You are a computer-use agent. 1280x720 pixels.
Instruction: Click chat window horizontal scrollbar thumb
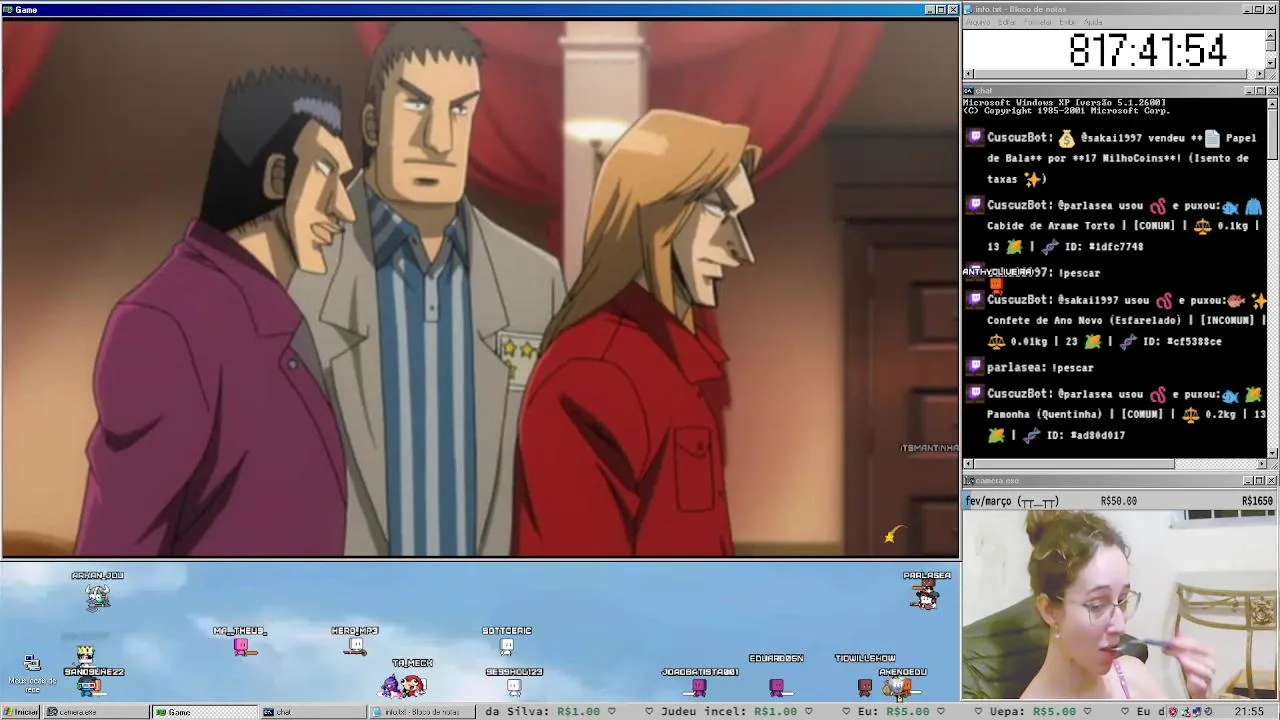coord(1074,464)
